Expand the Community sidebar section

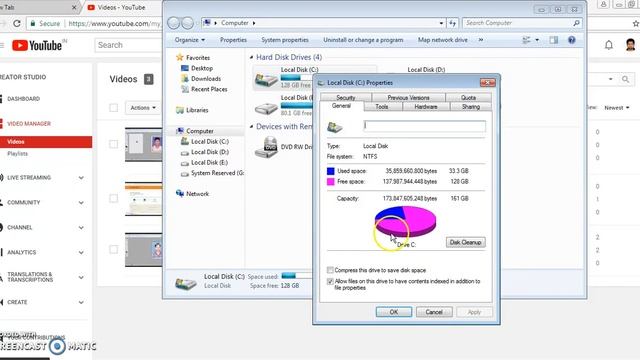tap(81, 202)
